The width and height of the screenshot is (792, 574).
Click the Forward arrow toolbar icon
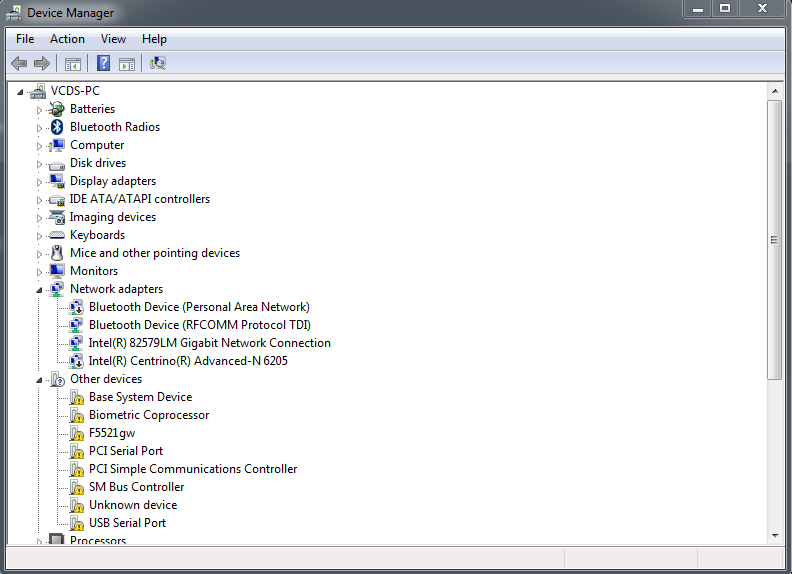pos(41,63)
